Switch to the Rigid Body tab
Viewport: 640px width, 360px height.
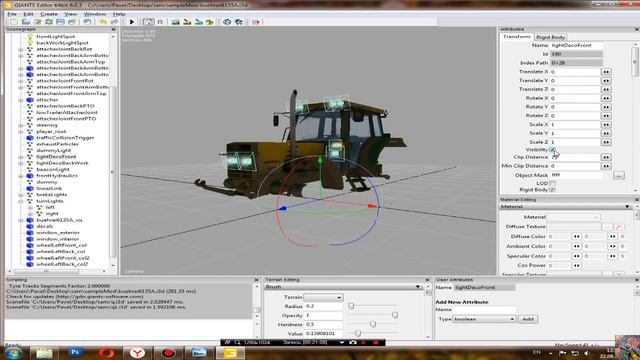pos(550,37)
